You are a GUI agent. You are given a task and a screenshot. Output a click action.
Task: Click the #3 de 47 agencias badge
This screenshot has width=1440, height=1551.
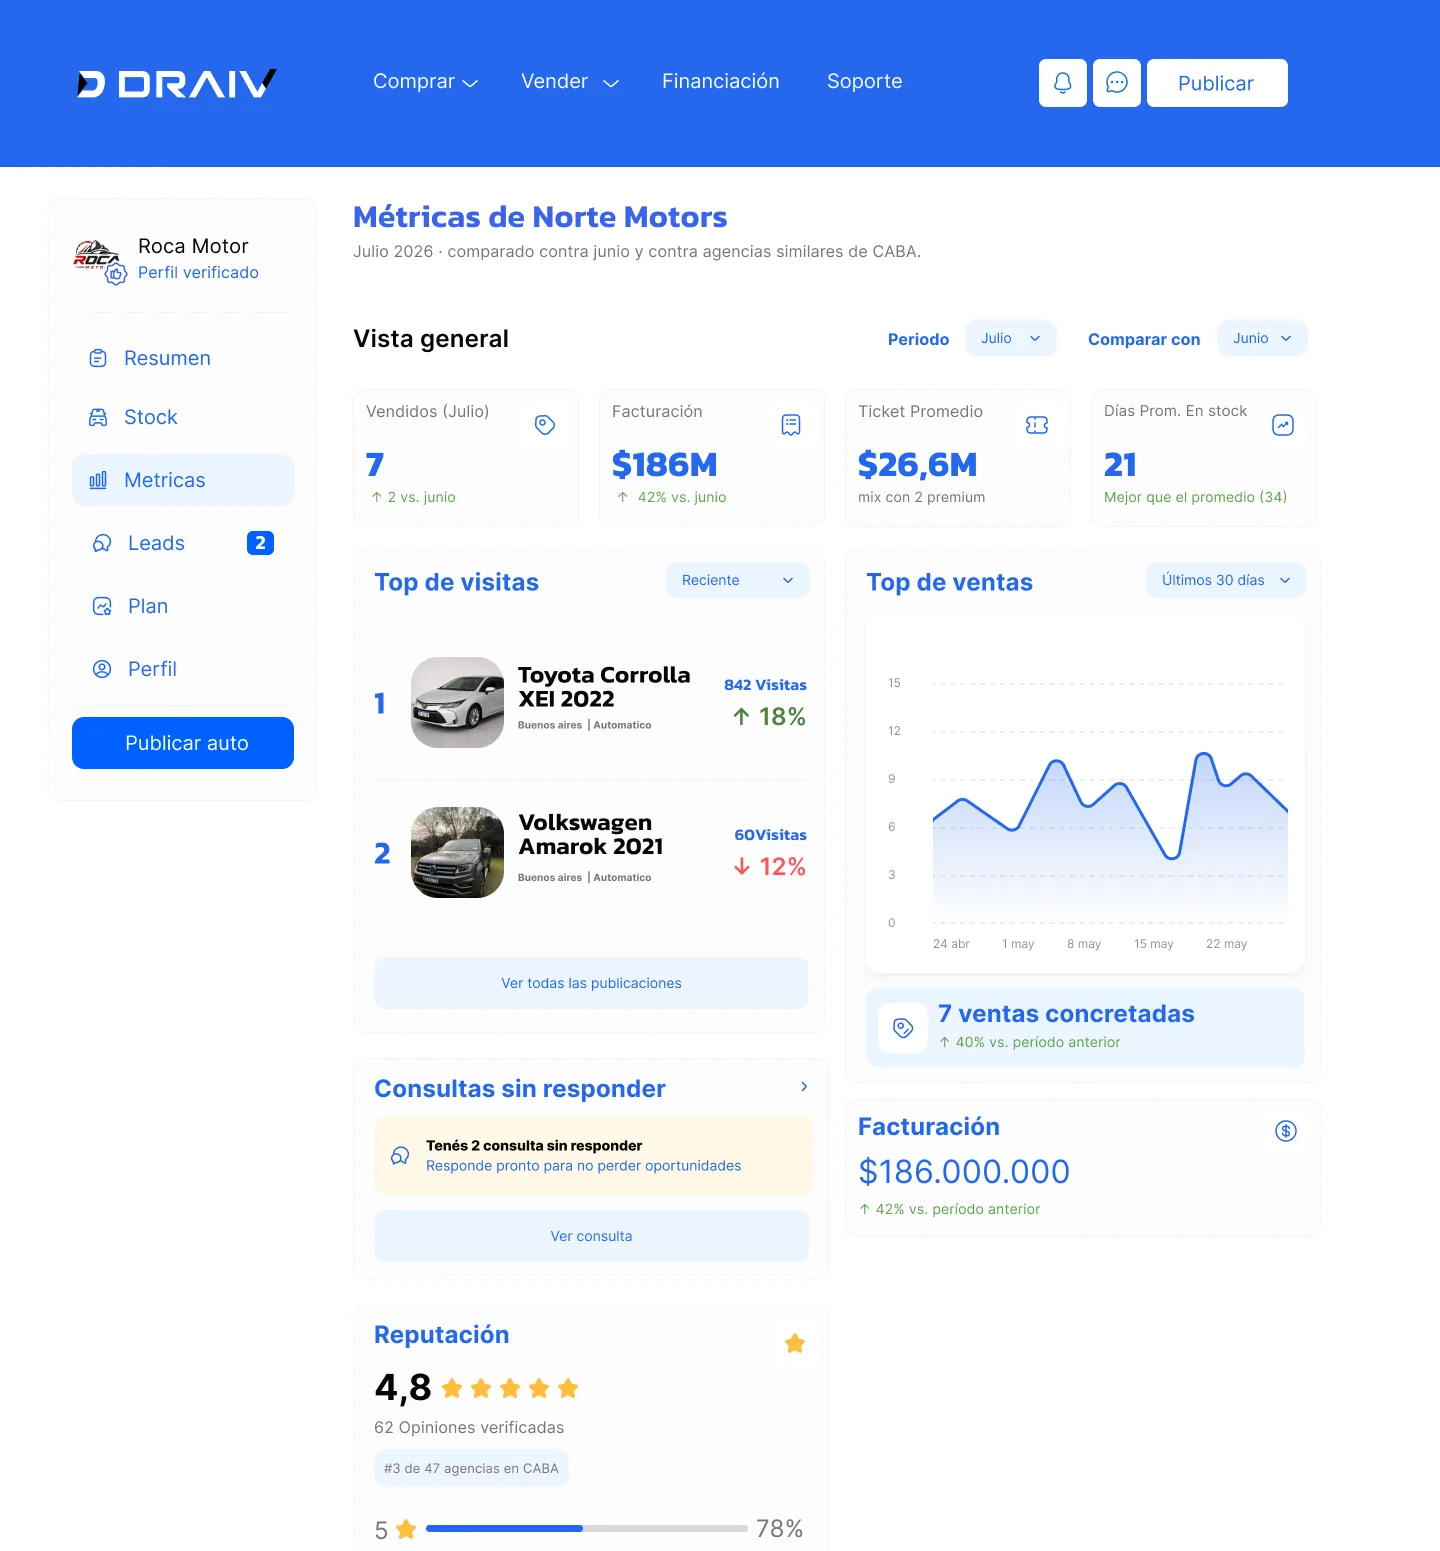(471, 1468)
